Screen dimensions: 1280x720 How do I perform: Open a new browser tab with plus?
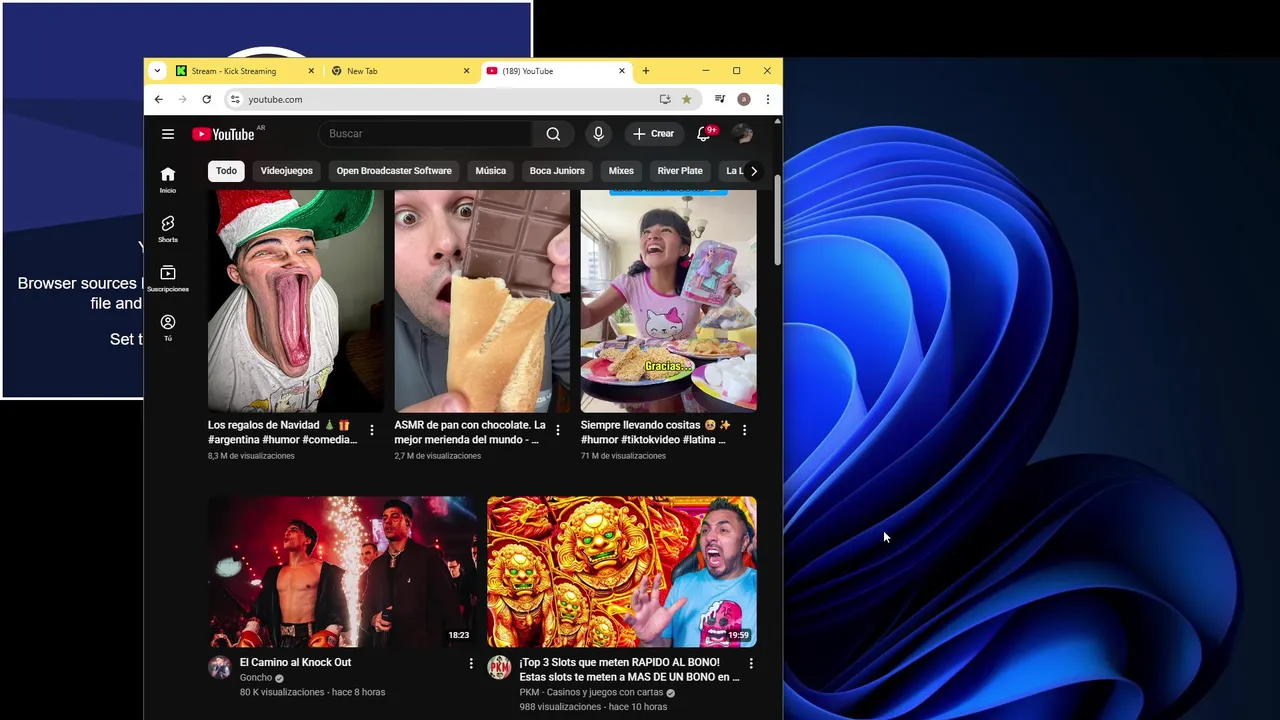[x=646, y=71]
